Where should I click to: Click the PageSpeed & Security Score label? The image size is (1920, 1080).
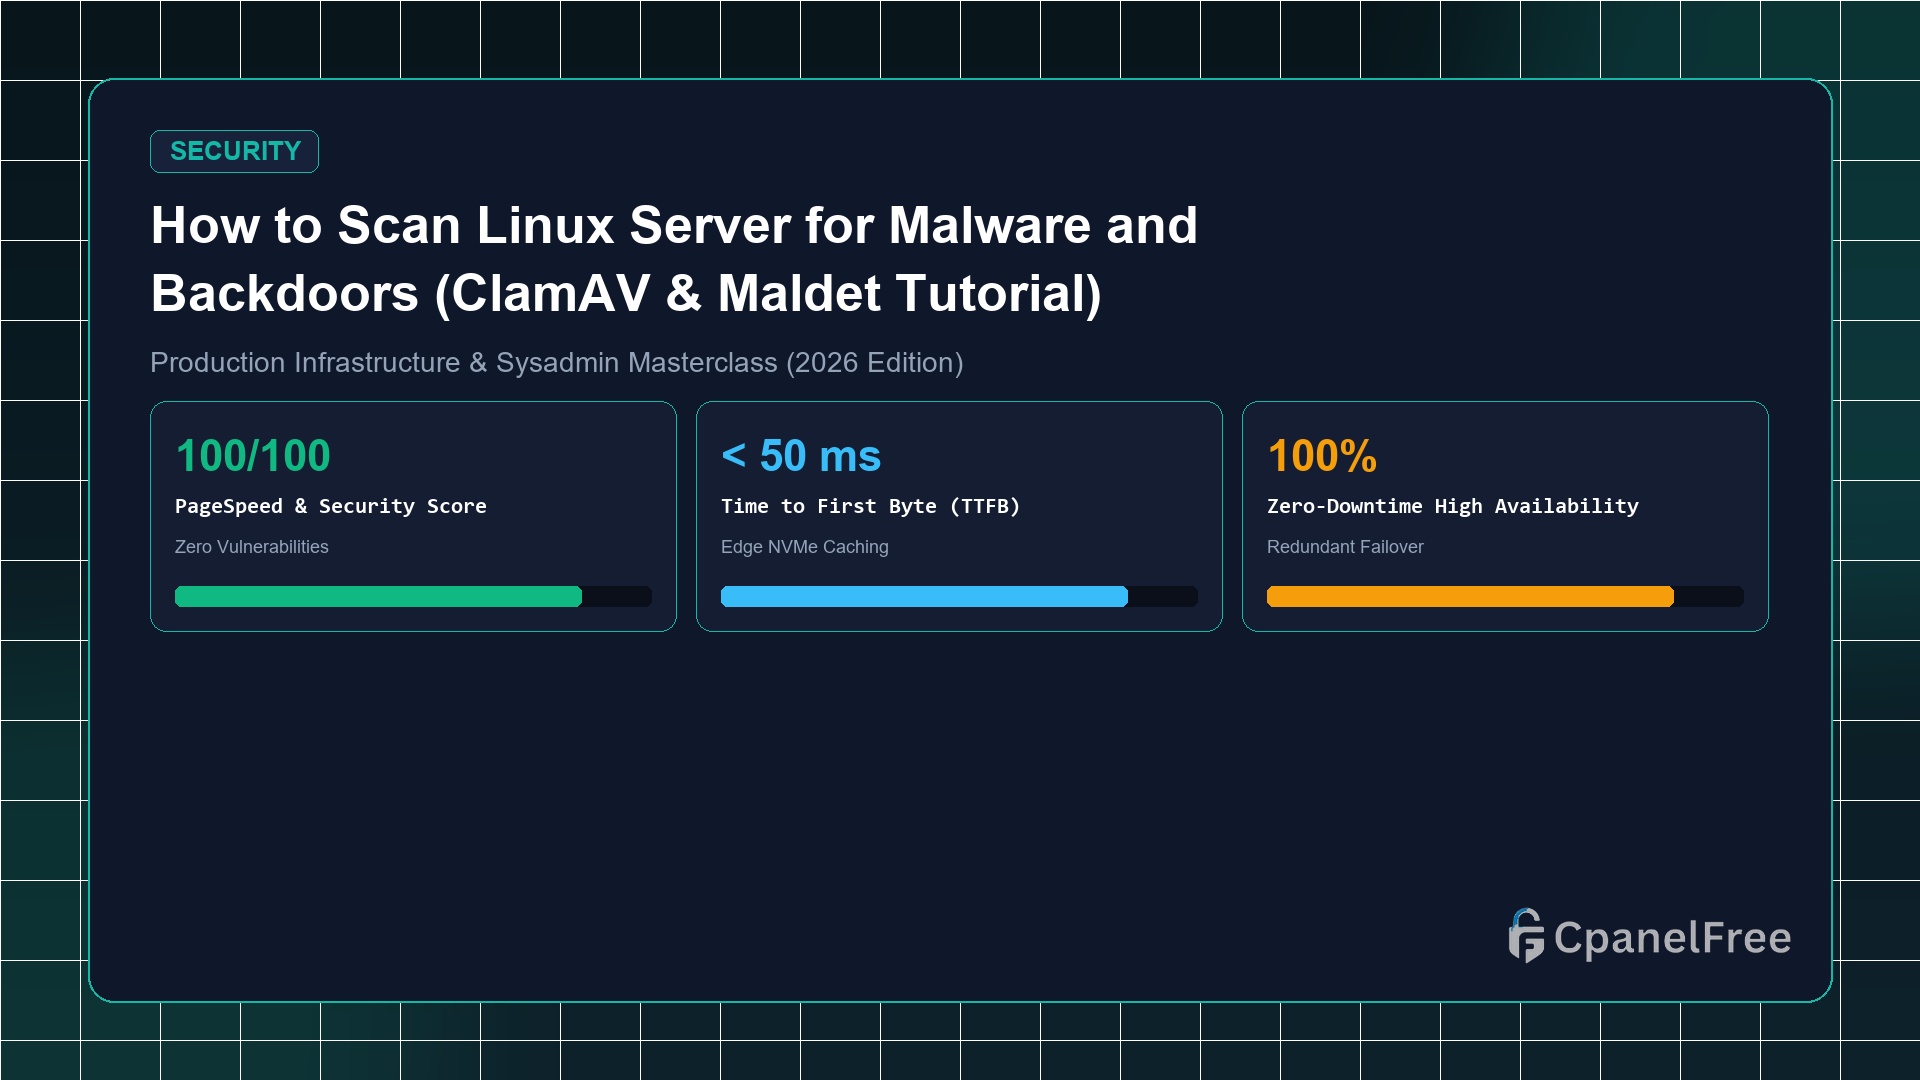[331, 506]
